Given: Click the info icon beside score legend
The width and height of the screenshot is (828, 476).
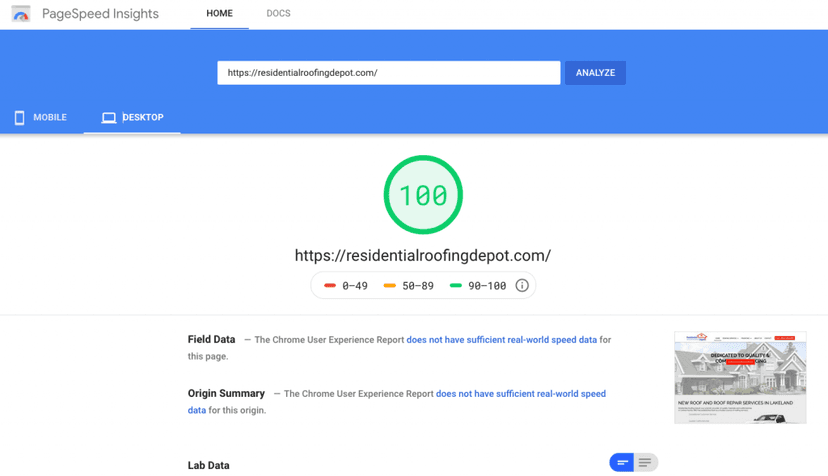Looking at the screenshot, I should point(522,286).
